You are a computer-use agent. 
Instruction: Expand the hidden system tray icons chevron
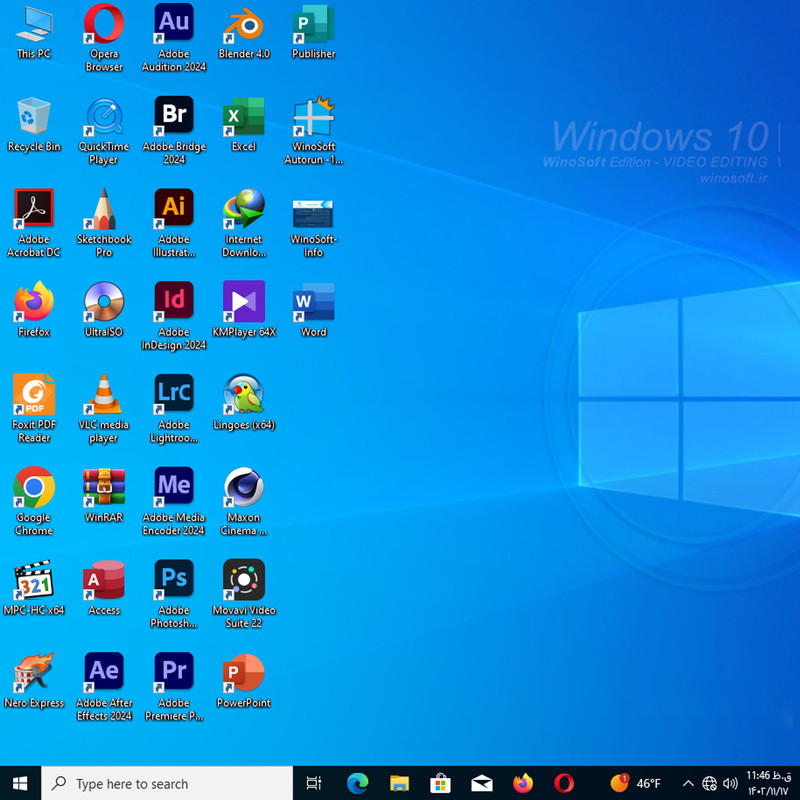click(688, 783)
